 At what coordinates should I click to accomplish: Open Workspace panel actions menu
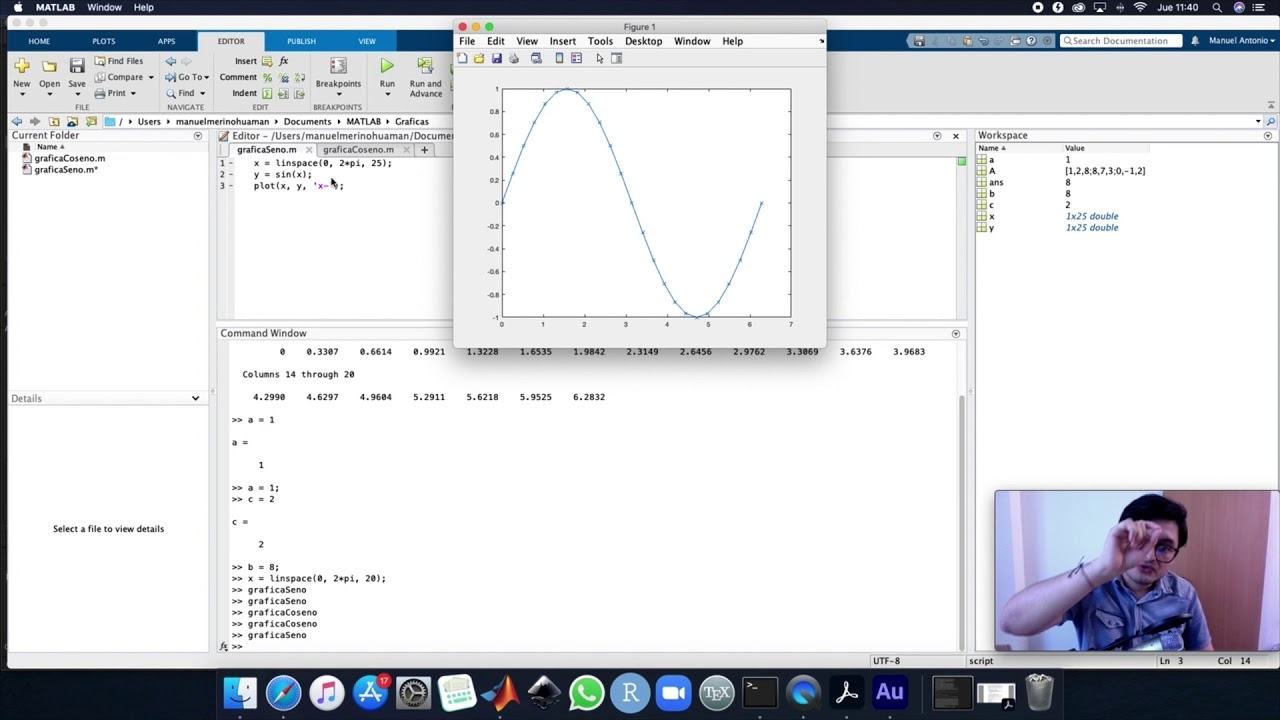tap(1268, 136)
